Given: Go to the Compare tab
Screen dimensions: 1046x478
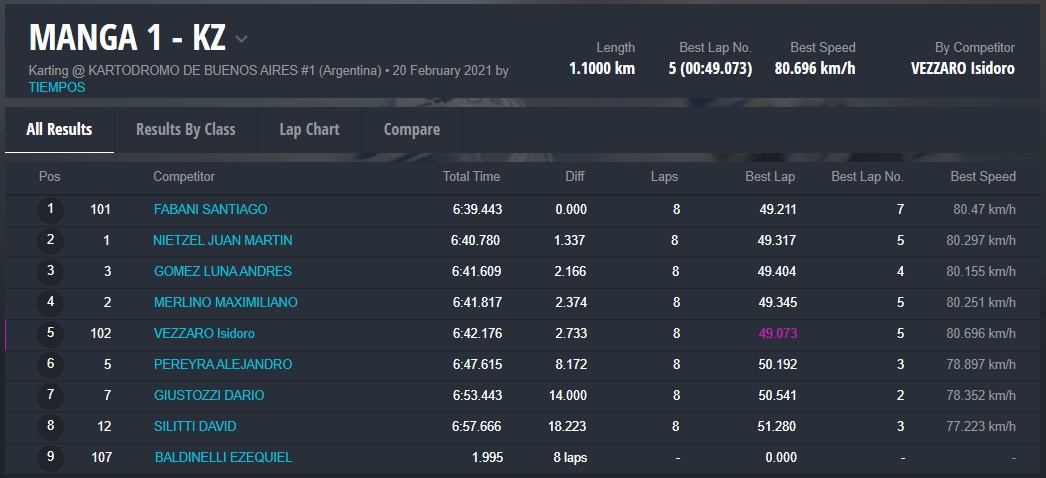Looking at the screenshot, I should pos(411,129).
